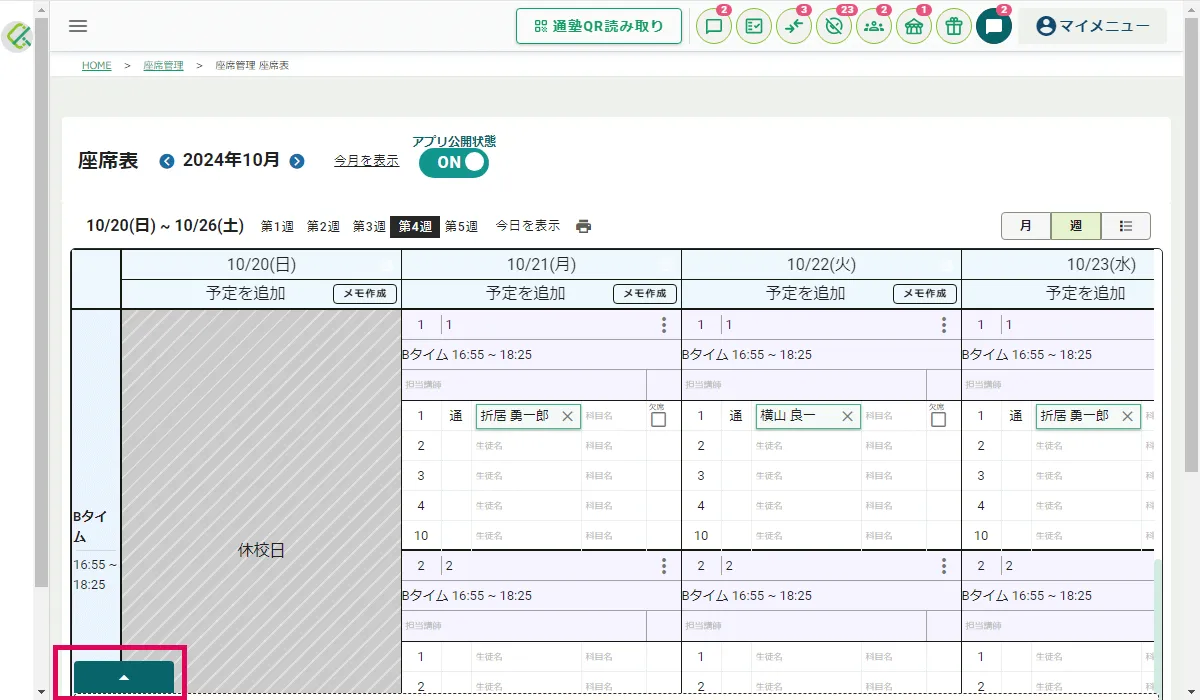Select 第5週 tab
This screenshot has width=1200, height=700.
(x=461, y=226)
